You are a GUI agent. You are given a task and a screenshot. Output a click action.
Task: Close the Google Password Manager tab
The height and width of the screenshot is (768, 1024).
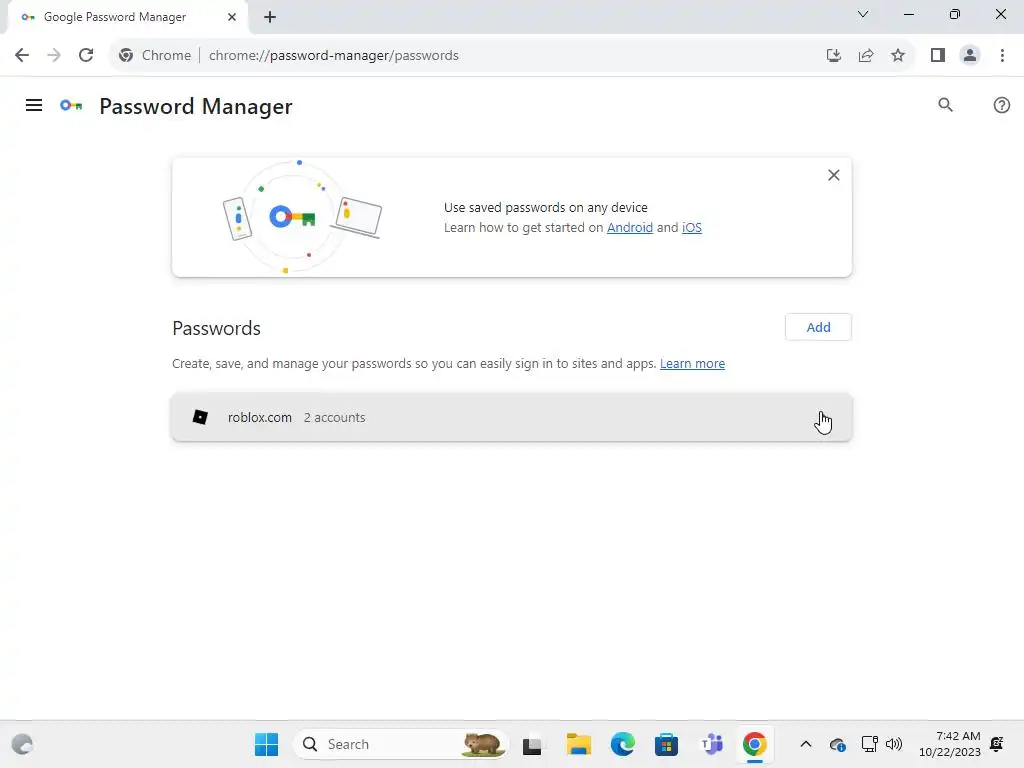point(232,17)
